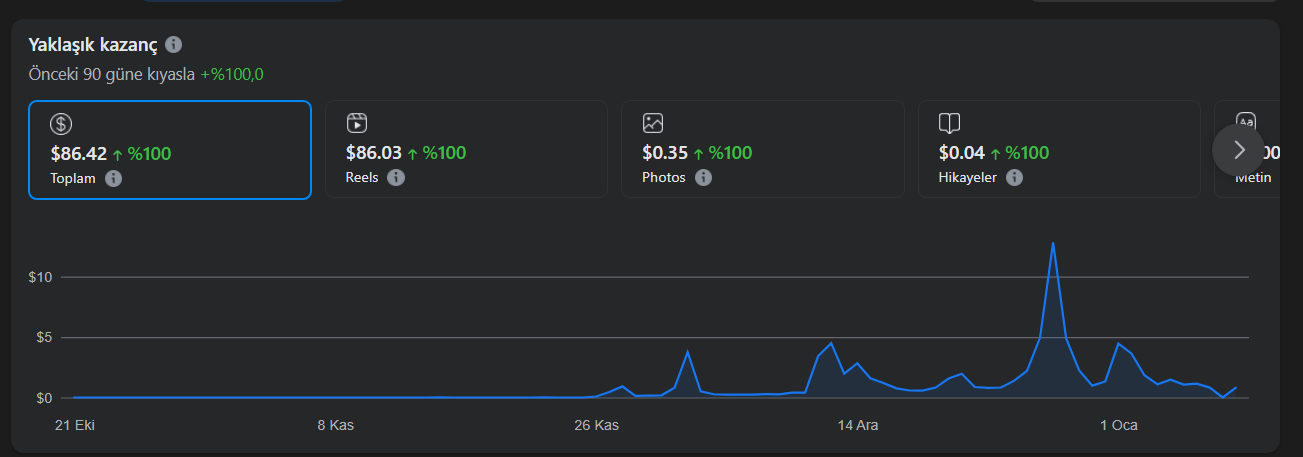Select the Hikayeler earnings card
Viewport: 1303px width, 457px height.
(1059, 149)
